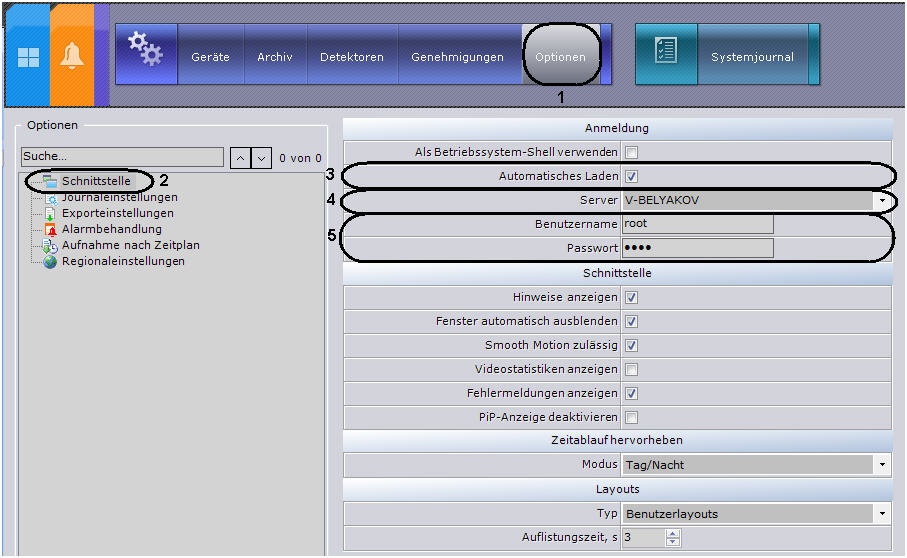
Task: Open the layouts grid icon tab
Action: [28, 56]
